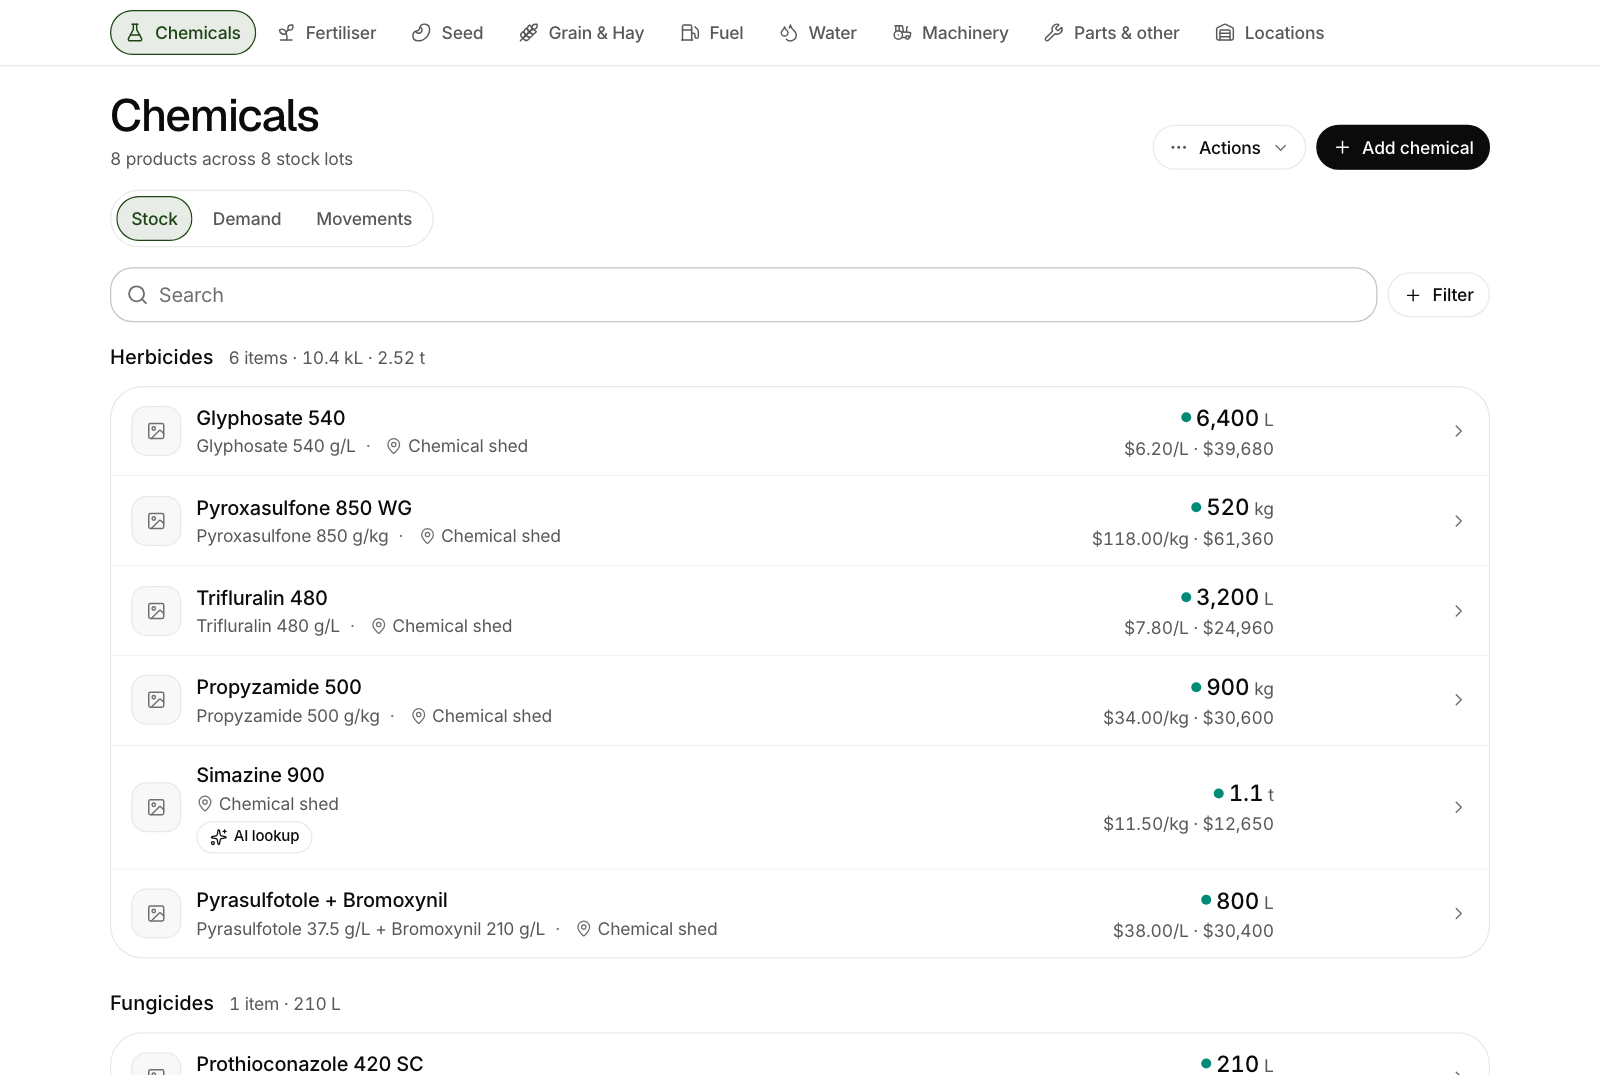Switch to the Demand view
1600x1075 pixels.
tap(247, 219)
